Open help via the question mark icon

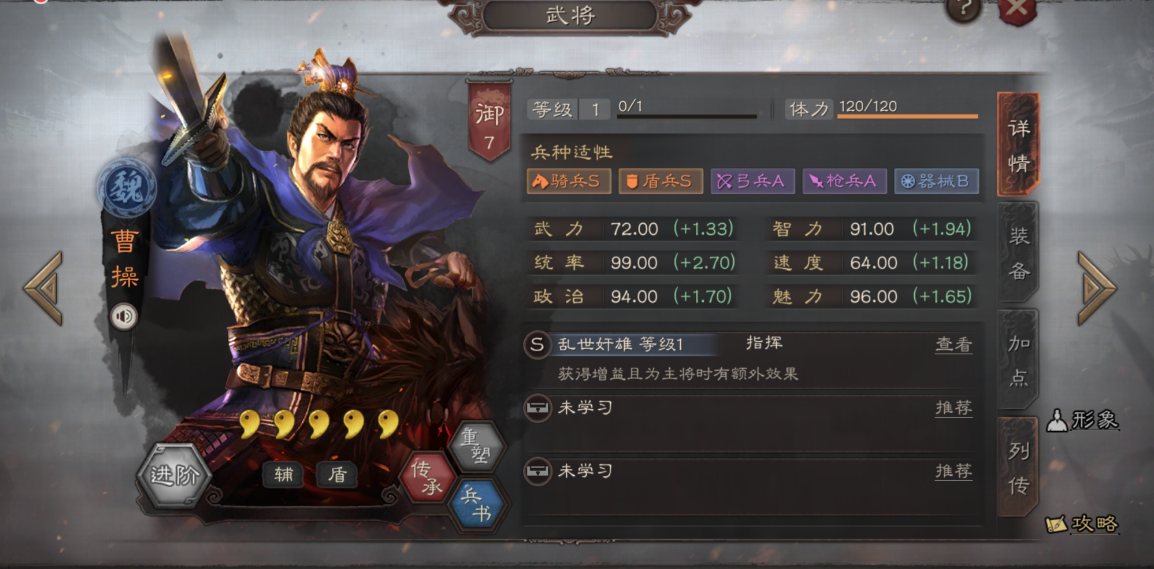(962, 10)
